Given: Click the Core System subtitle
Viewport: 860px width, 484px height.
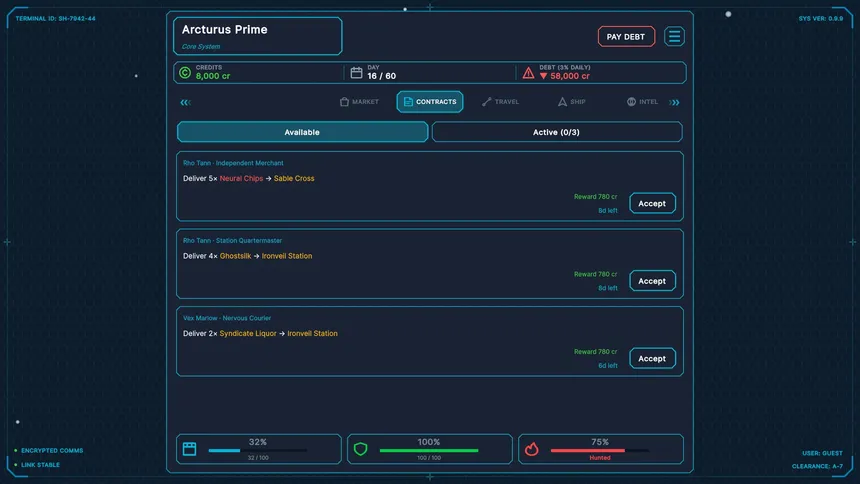Looking at the screenshot, I should click(201, 47).
